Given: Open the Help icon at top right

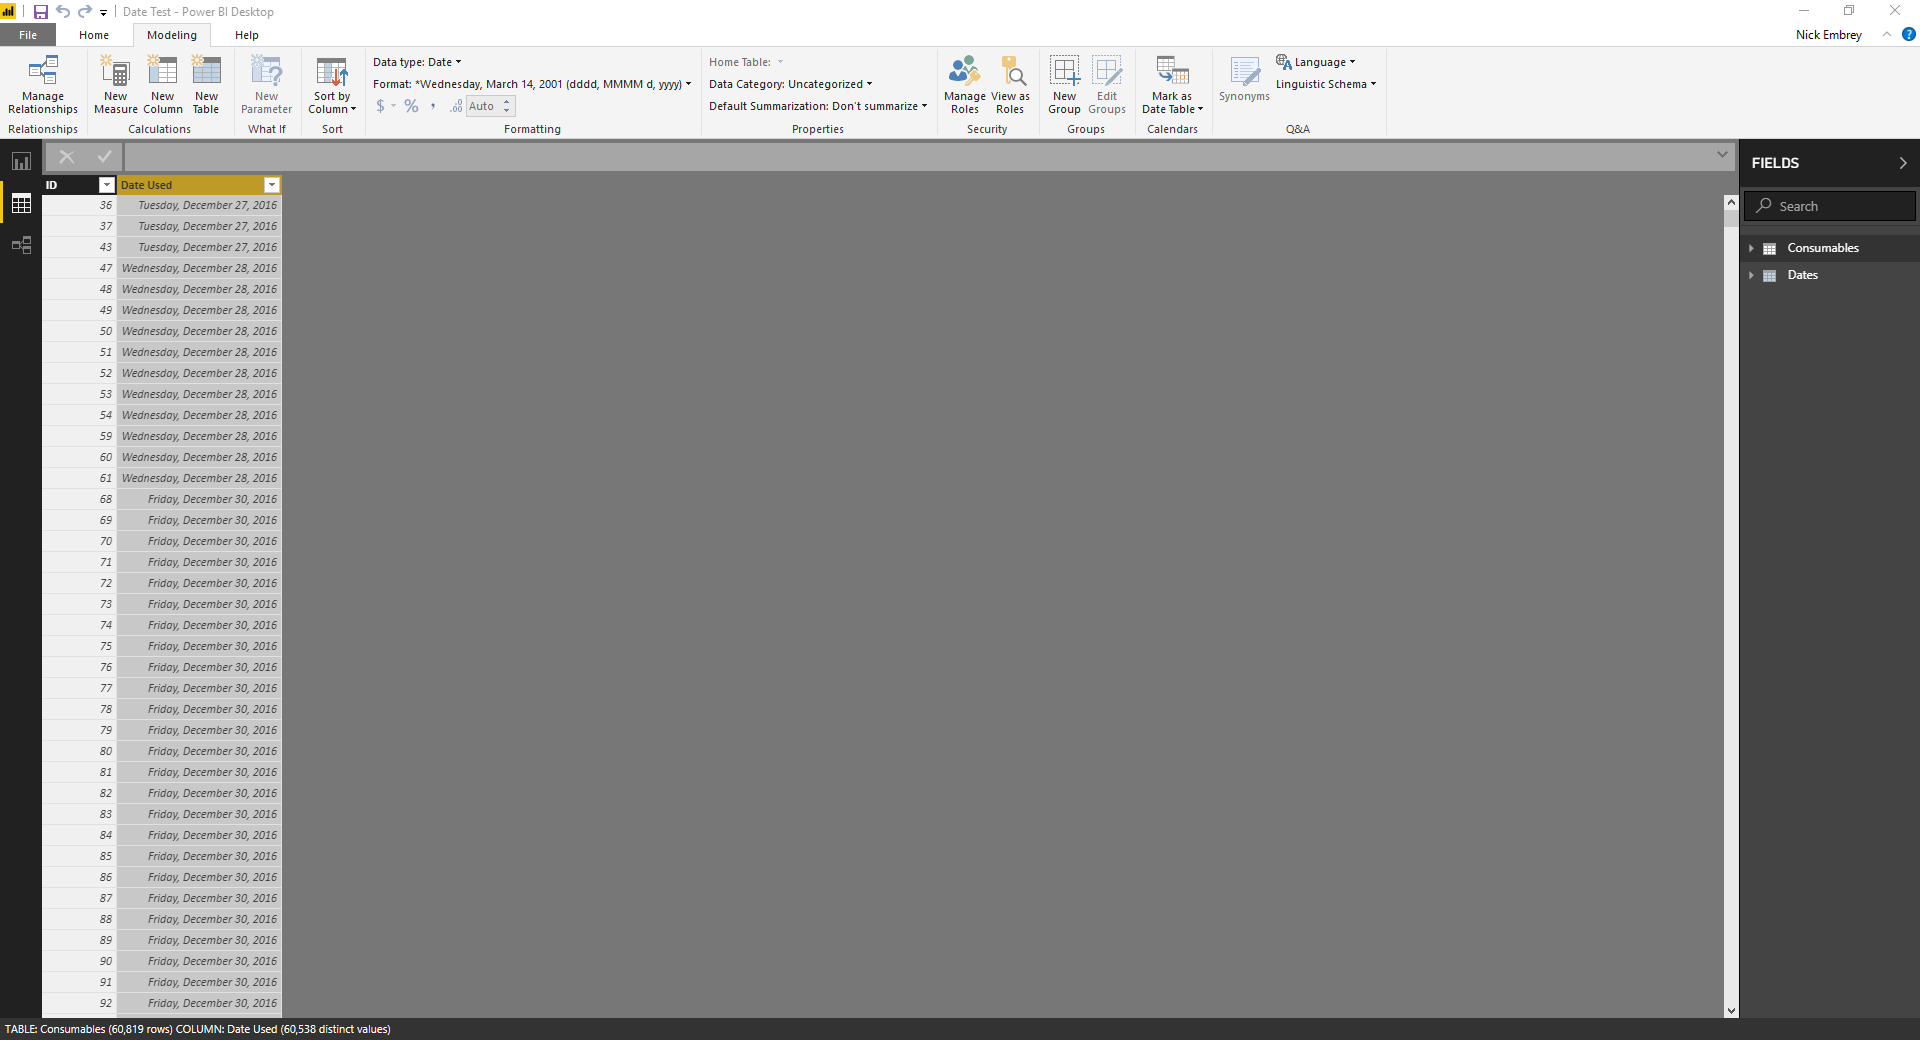Looking at the screenshot, I should (x=1908, y=34).
